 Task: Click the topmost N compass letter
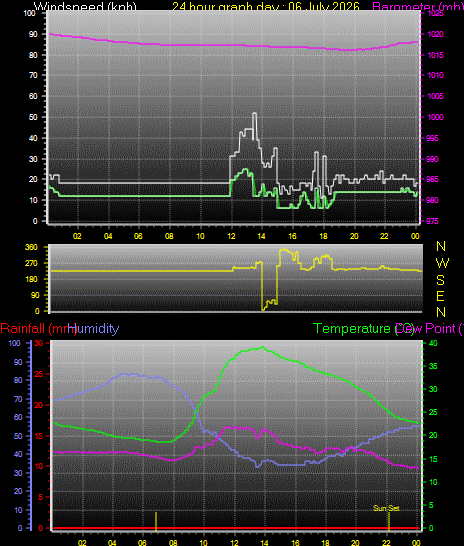[x=441, y=246]
